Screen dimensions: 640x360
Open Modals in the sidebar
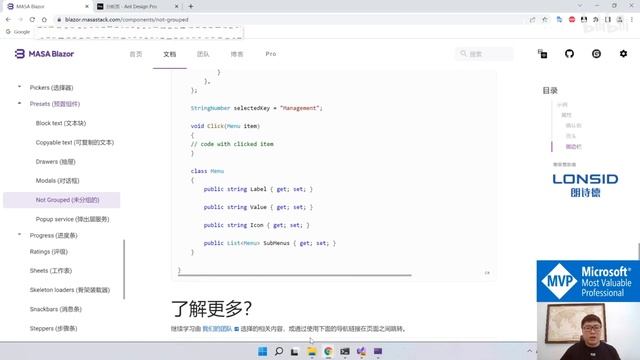click(x=58, y=180)
